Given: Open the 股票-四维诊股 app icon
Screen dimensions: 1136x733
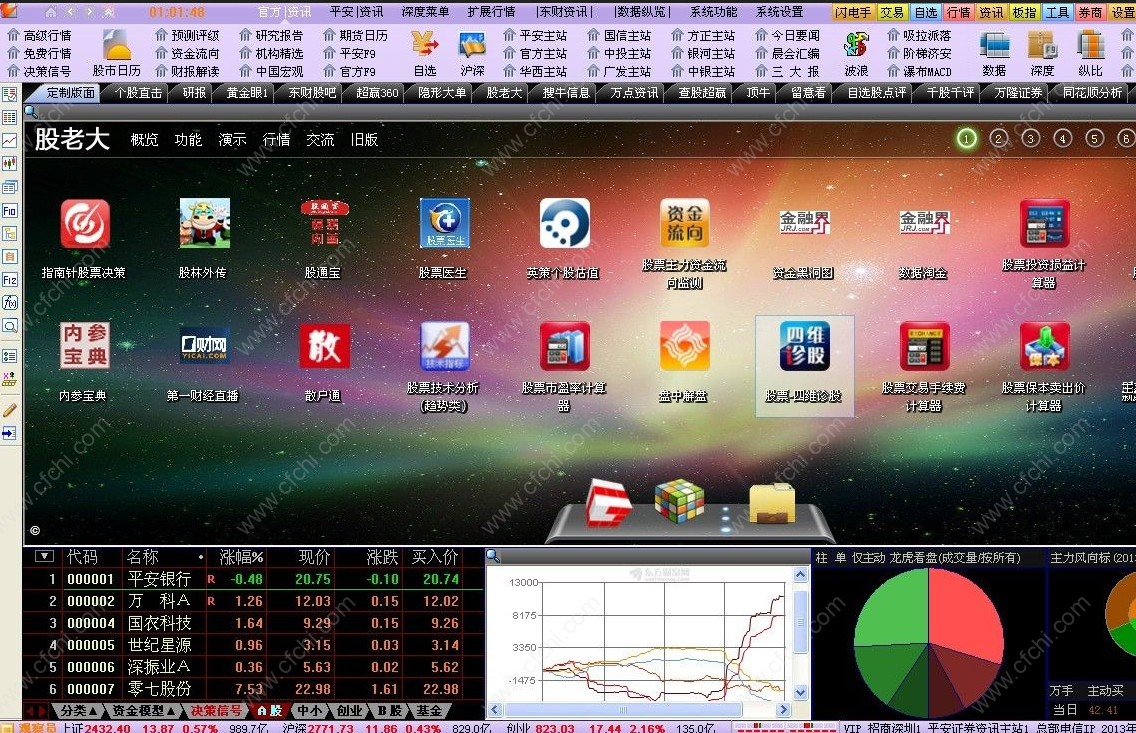Looking at the screenshot, I should pos(804,346).
